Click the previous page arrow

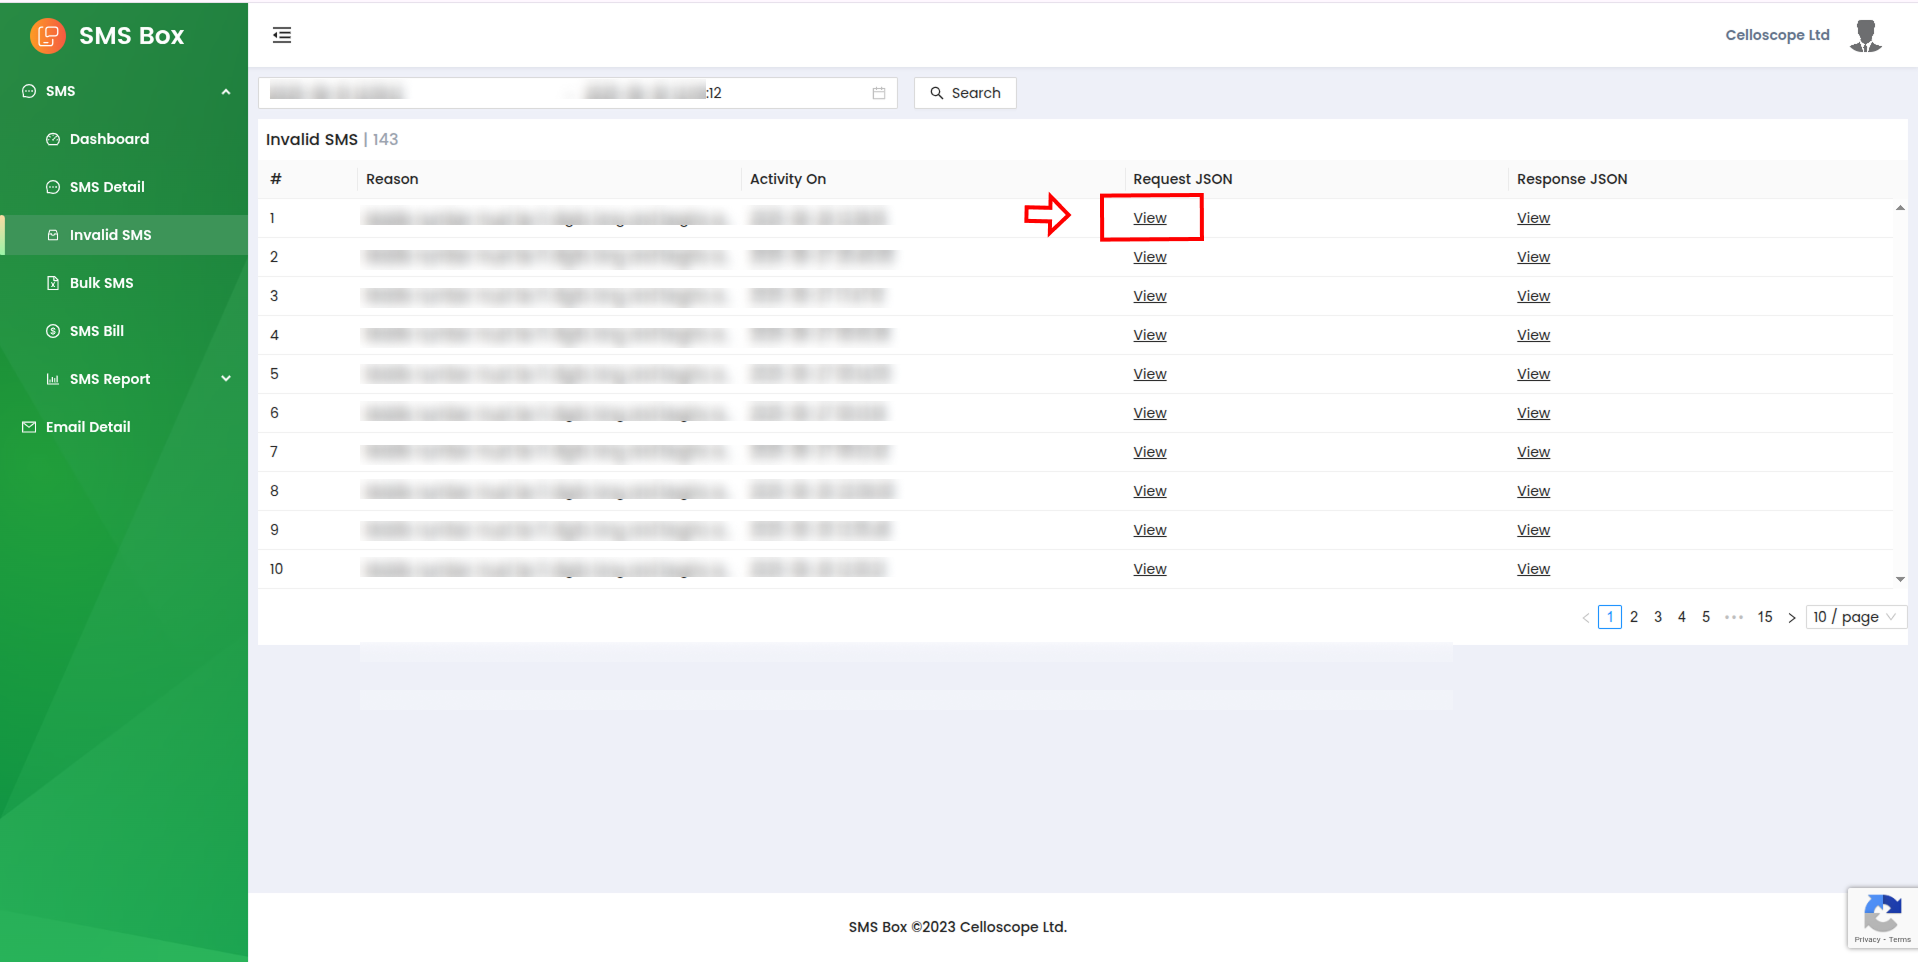point(1585,617)
